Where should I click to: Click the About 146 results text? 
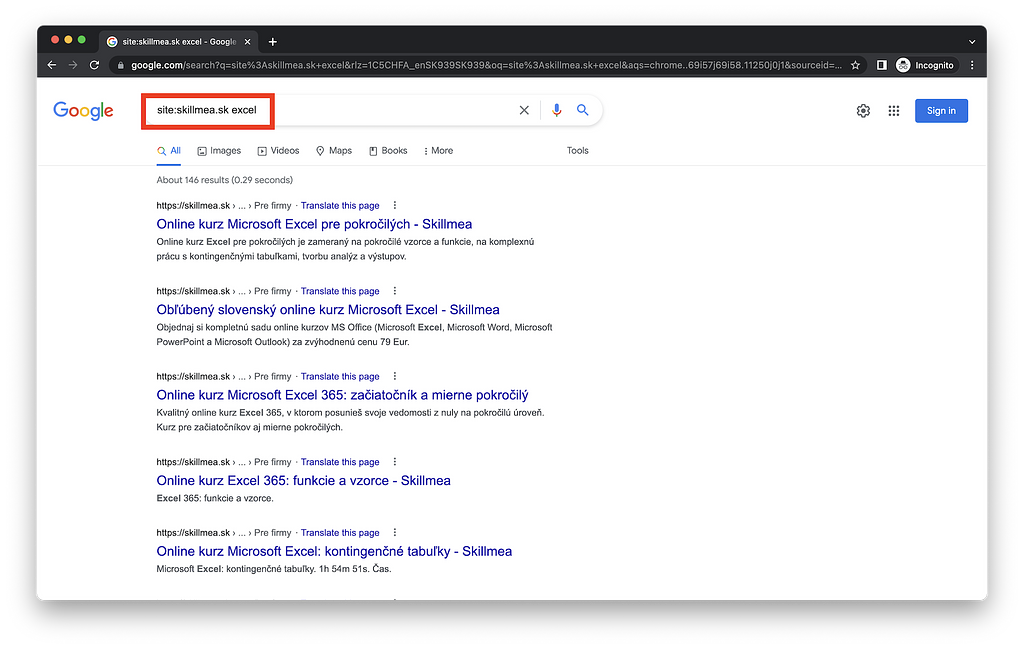(x=225, y=180)
